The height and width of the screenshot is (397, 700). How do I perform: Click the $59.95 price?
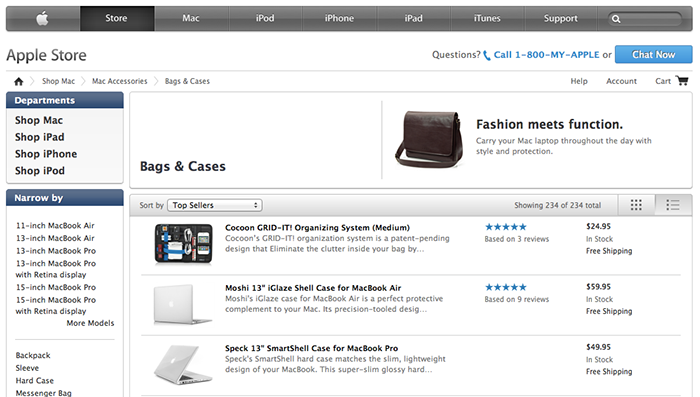click(x=599, y=287)
